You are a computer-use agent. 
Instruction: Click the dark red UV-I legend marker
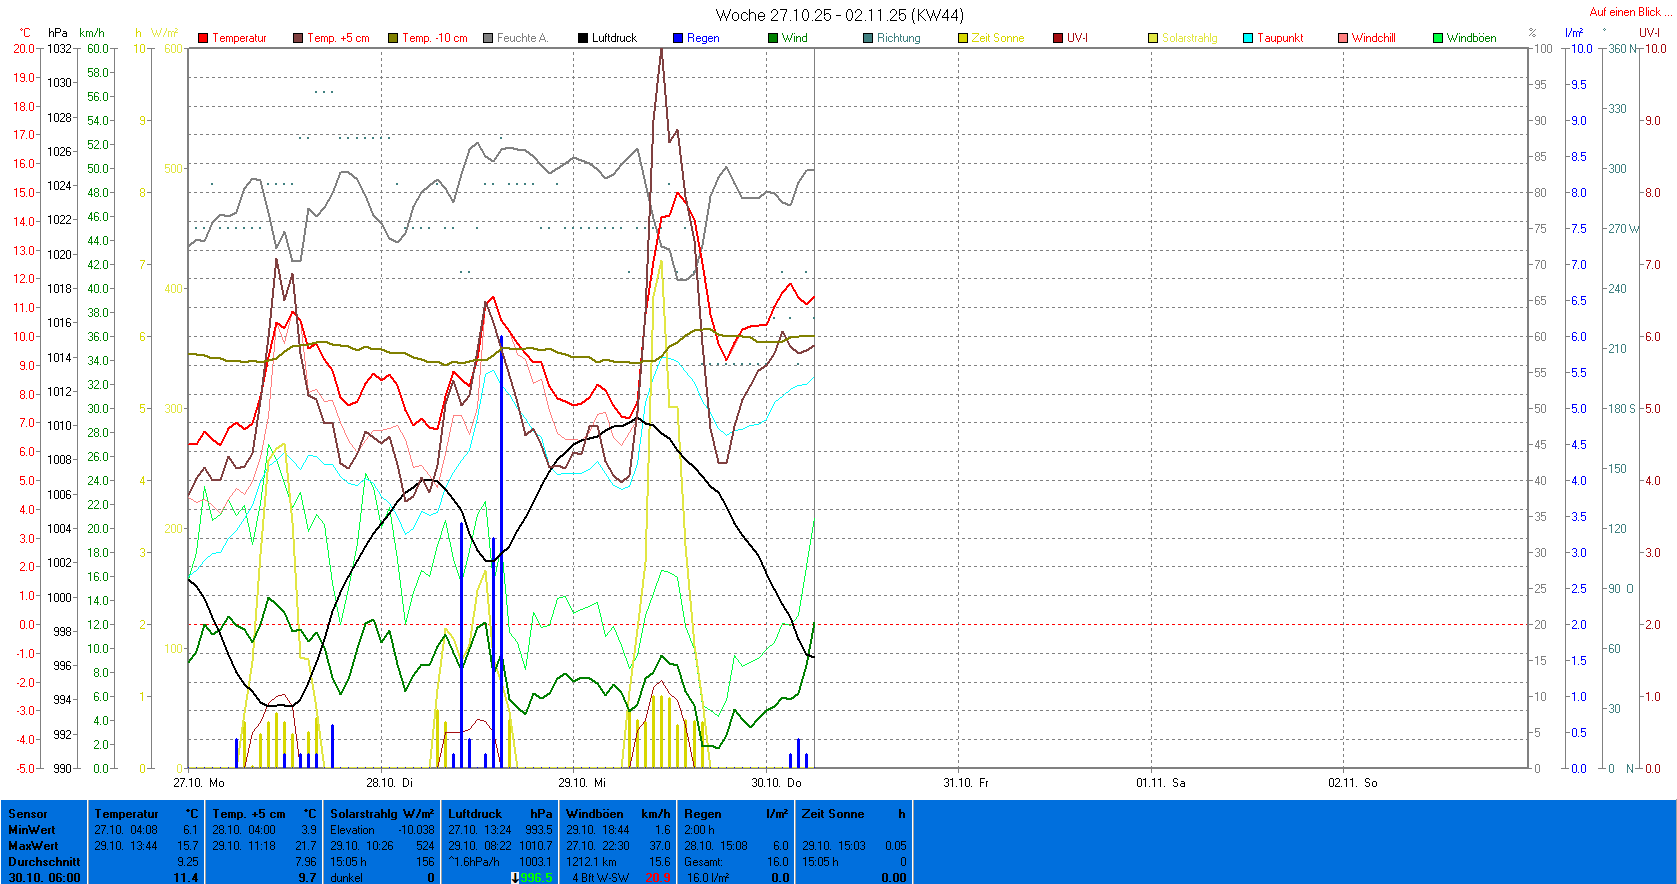1058,38
